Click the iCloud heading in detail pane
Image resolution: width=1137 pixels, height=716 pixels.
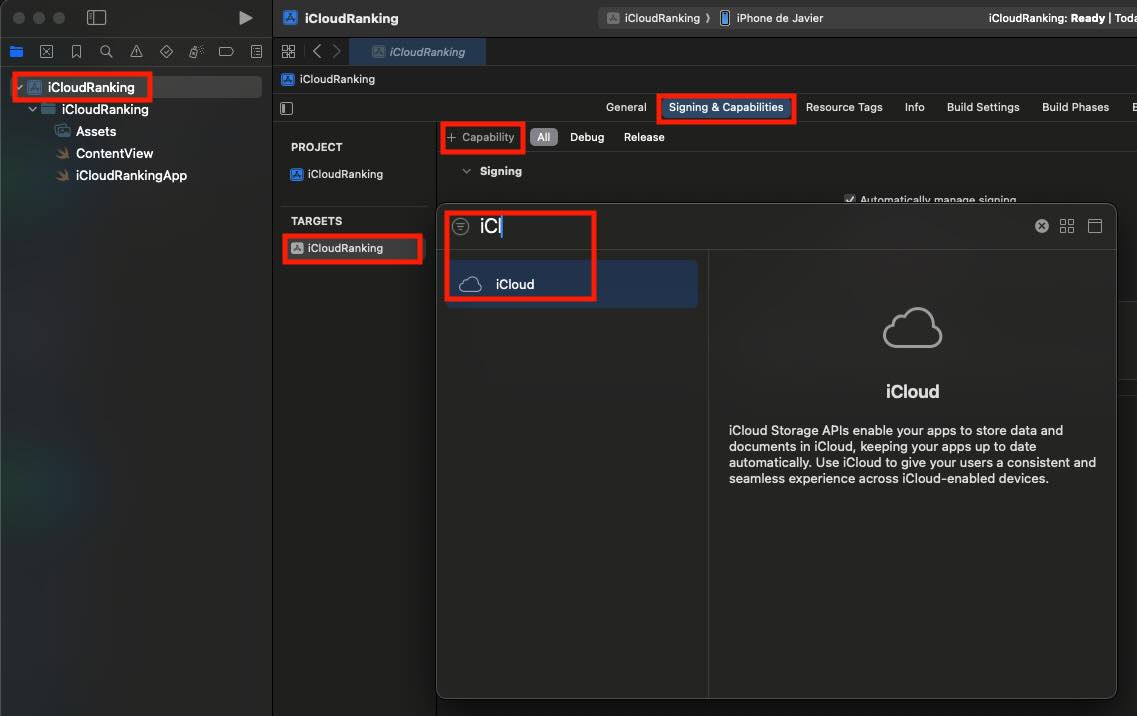click(912, 392)
